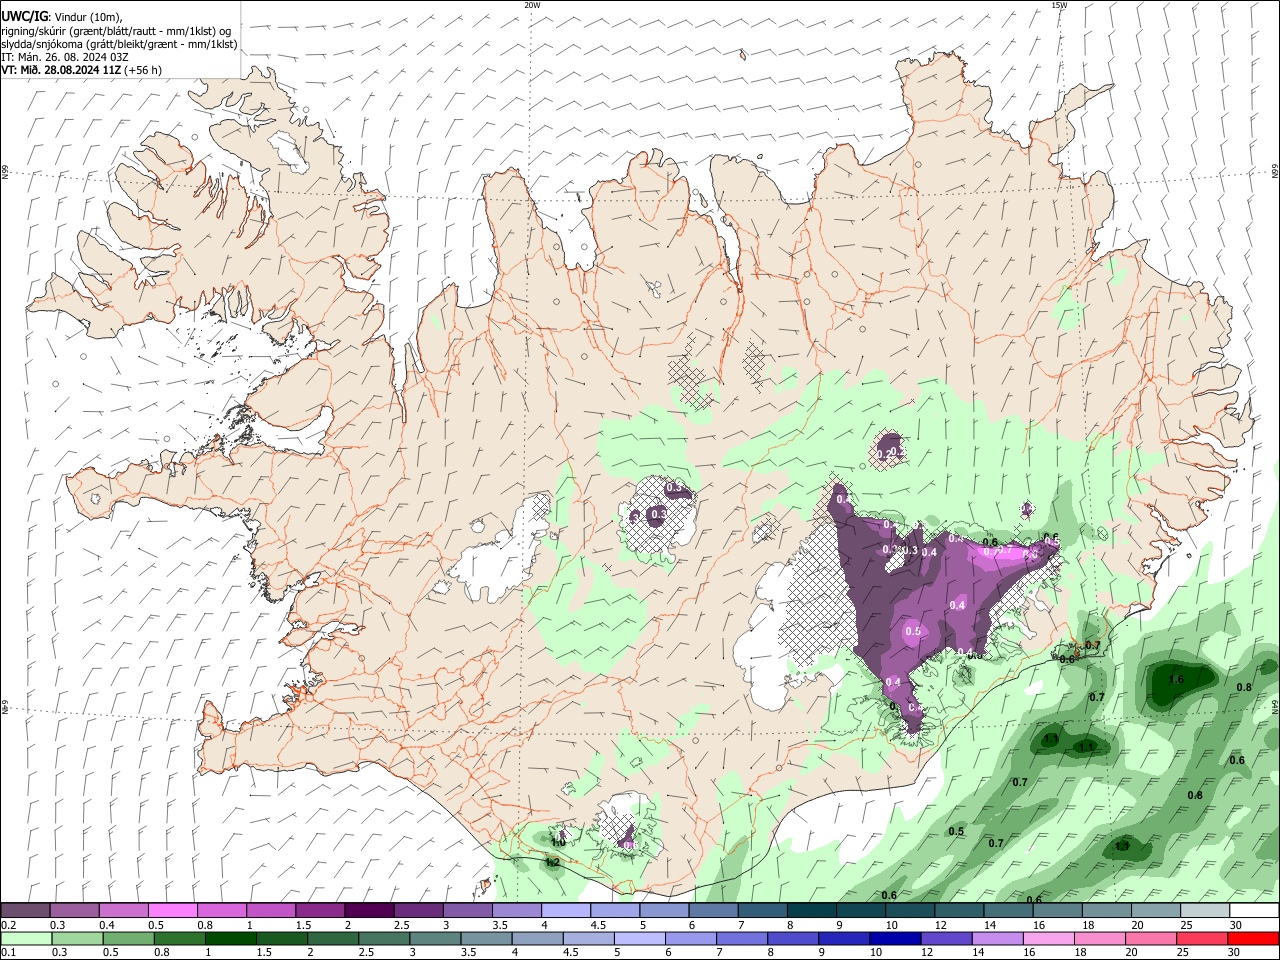
Task: Click the valid time 'VT: Mið. 28.08.2024 11Z'
Action: [x=60, y=70]
